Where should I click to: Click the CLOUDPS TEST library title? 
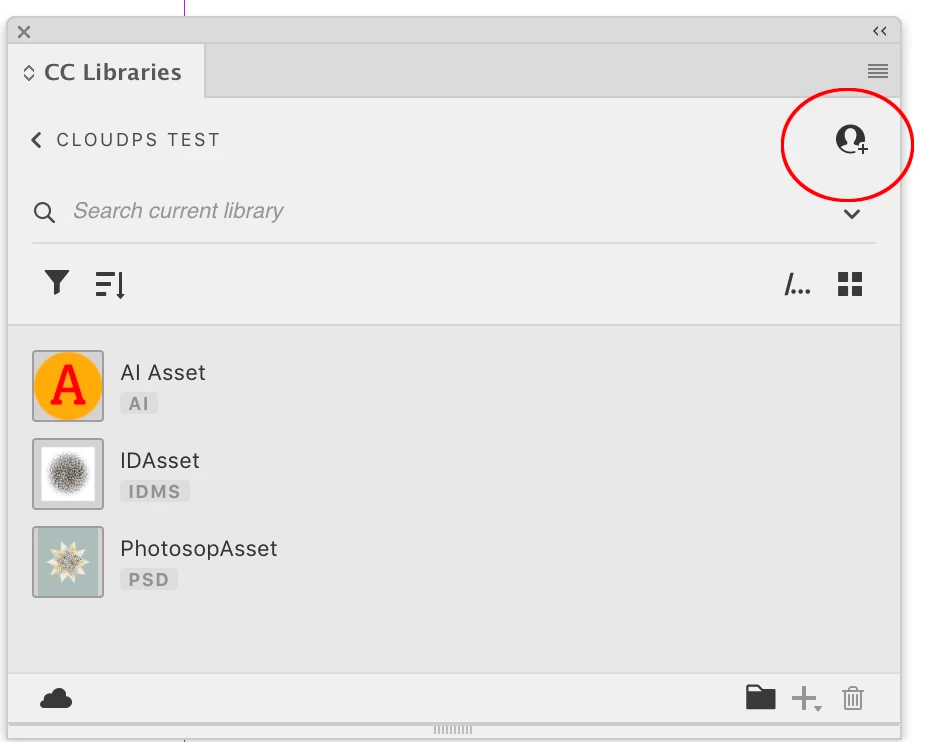click(x=138, y=140)
